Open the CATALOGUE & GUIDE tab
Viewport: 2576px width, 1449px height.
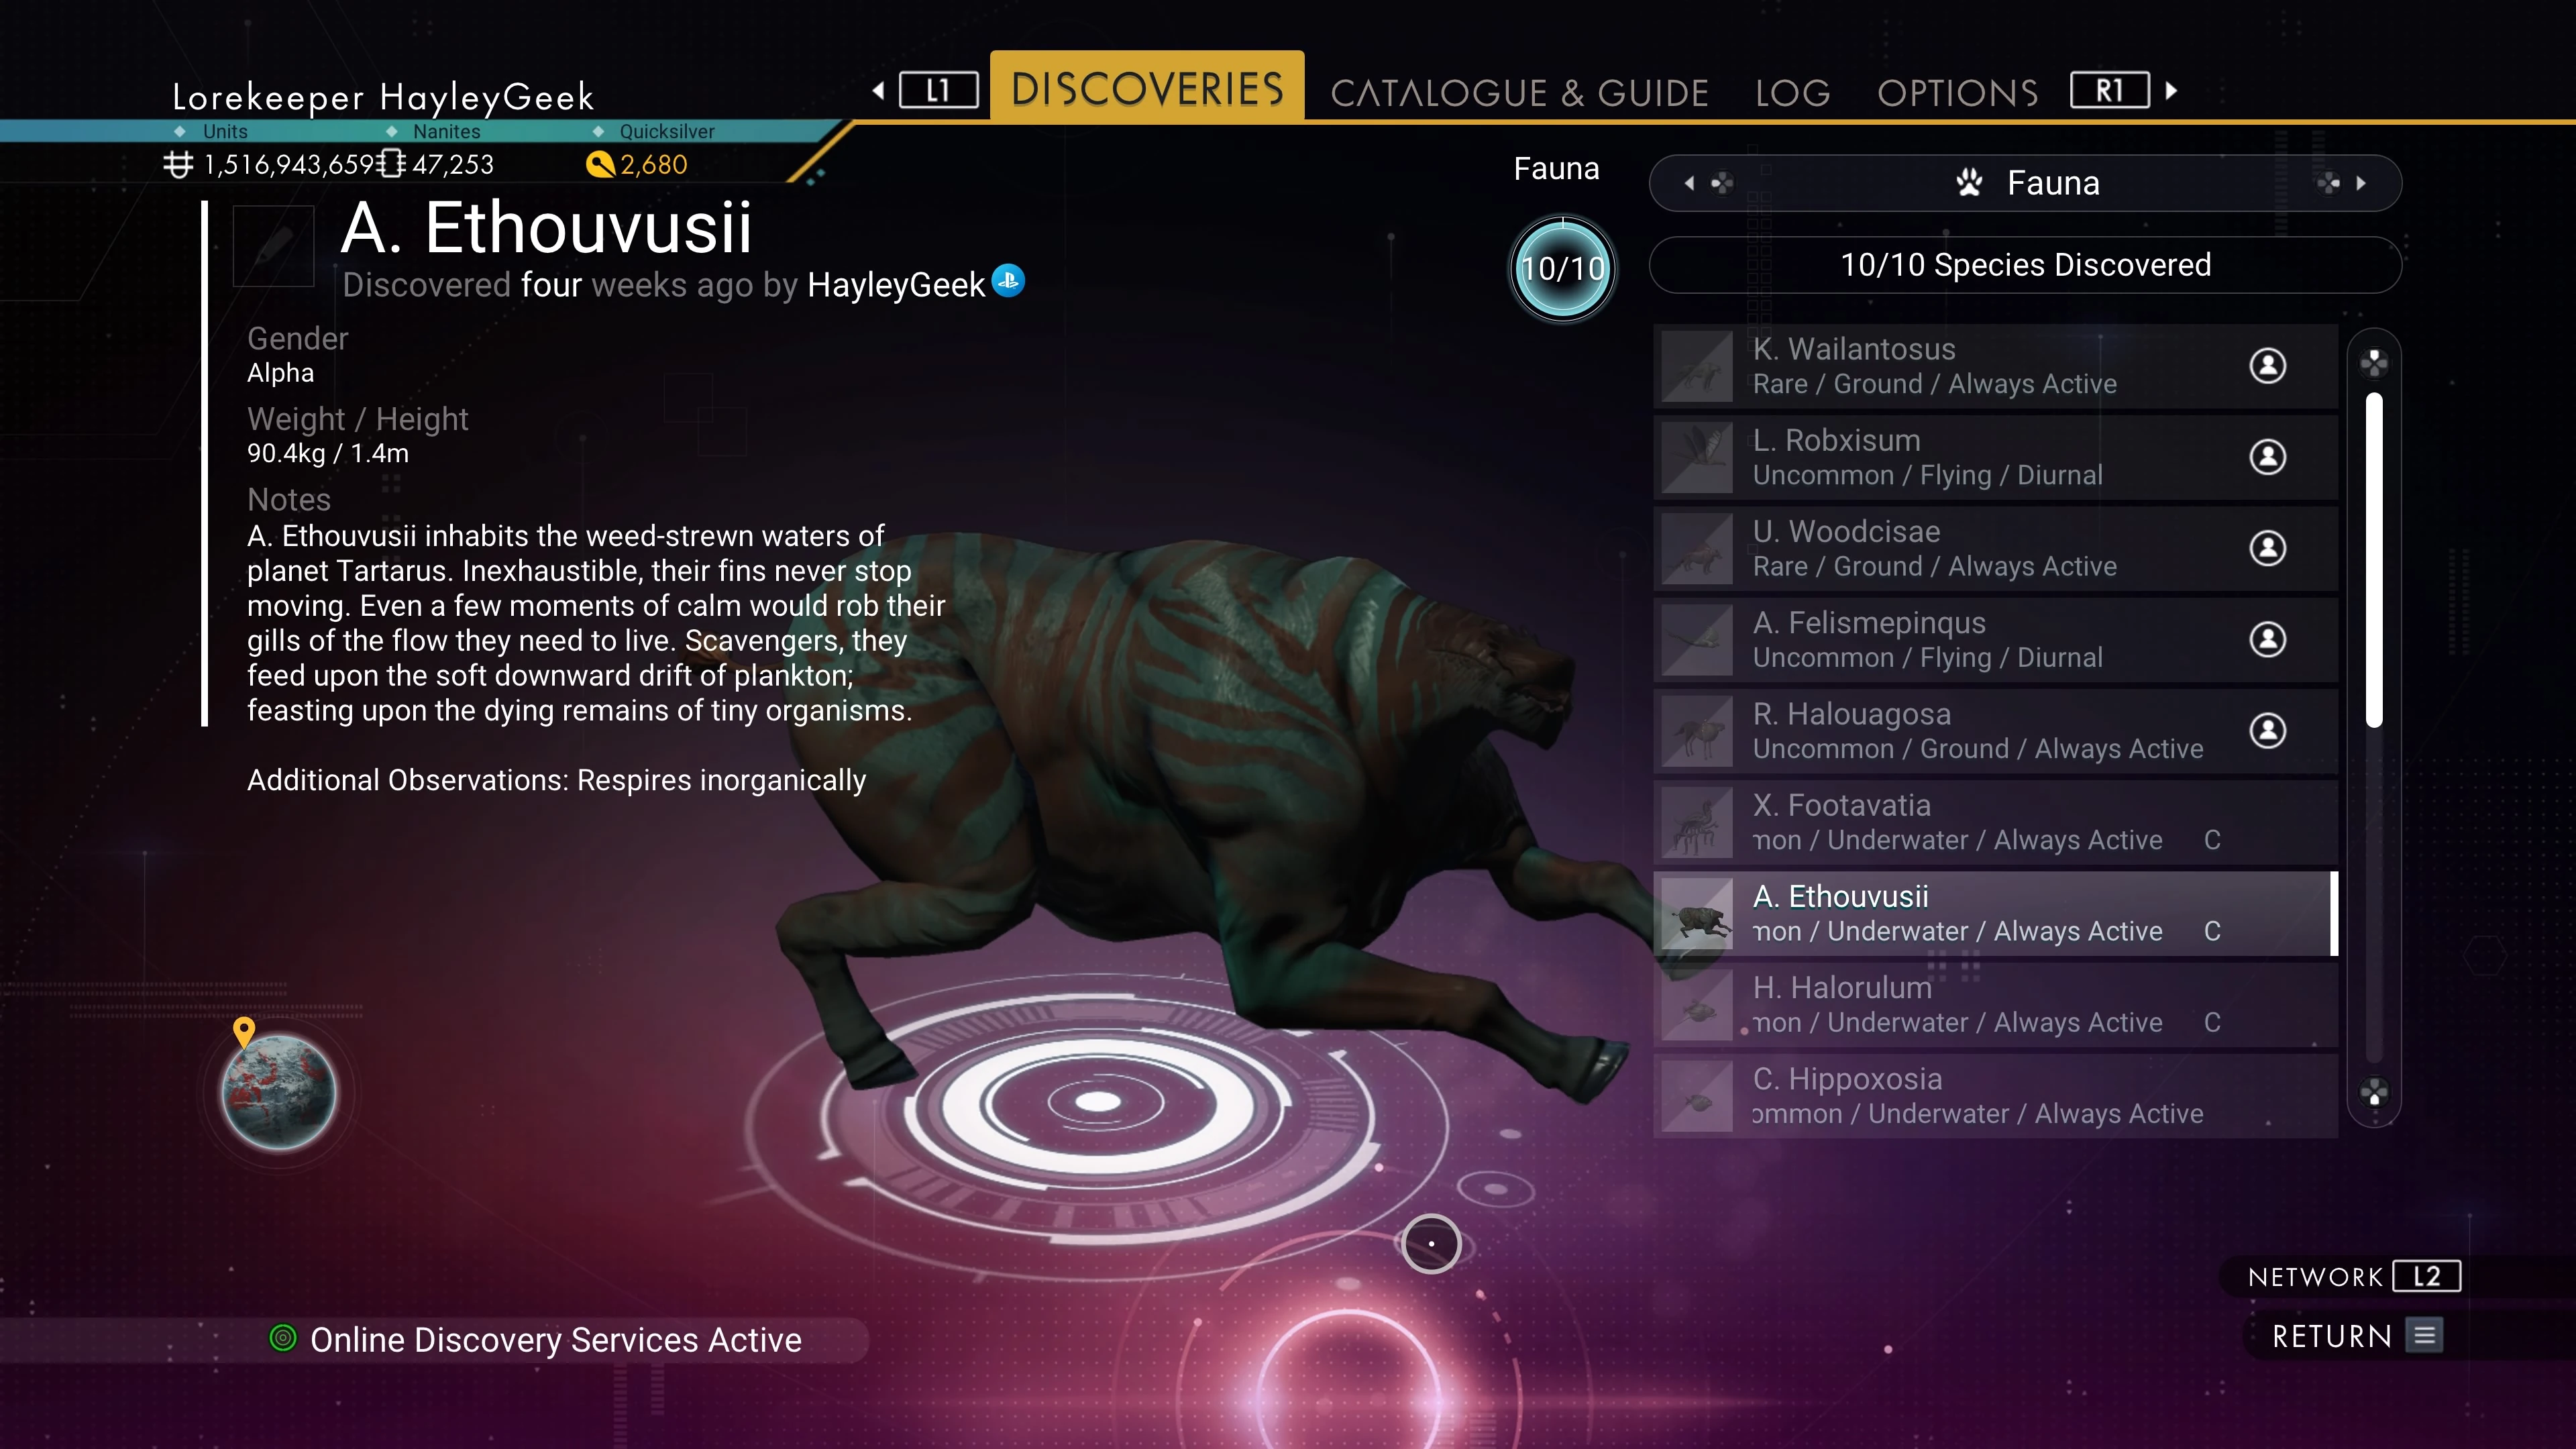click(1519, 92)
